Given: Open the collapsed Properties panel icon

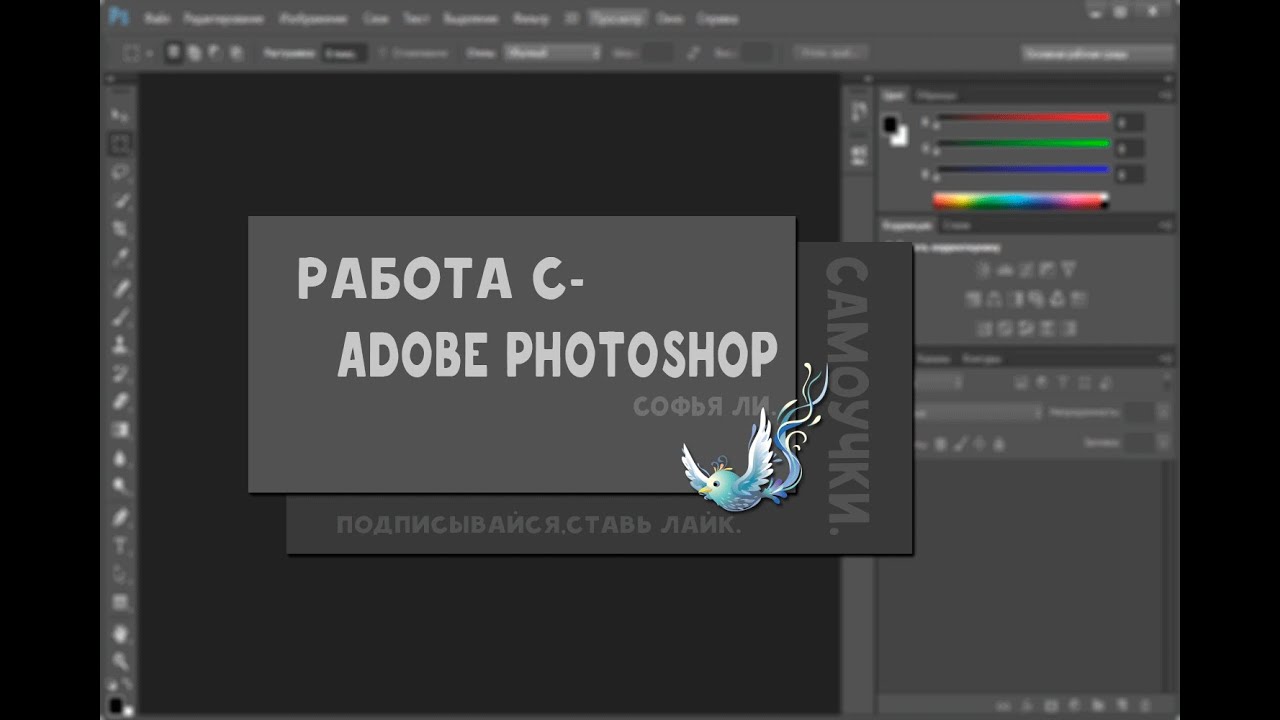Looking at the screenshot, I should click(858, 155).
